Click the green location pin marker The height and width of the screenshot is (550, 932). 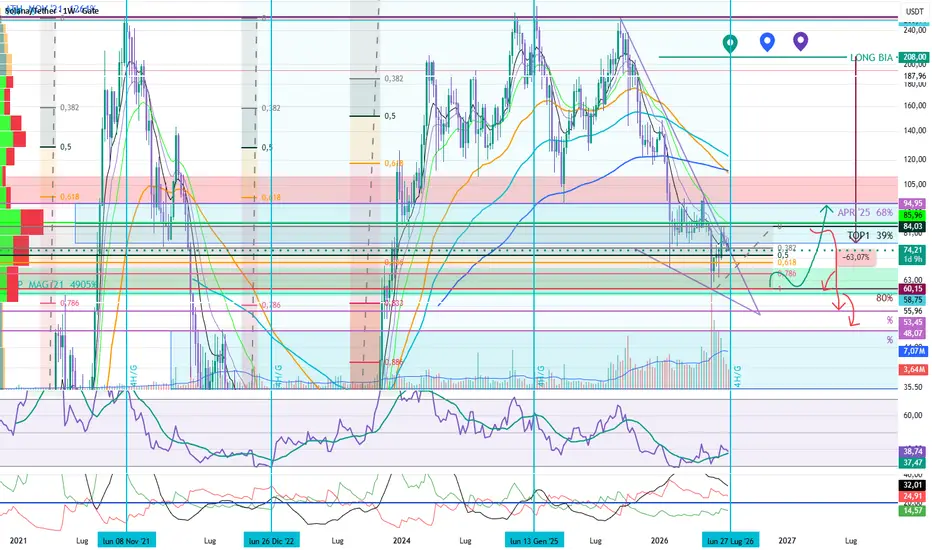click(730, 43)
